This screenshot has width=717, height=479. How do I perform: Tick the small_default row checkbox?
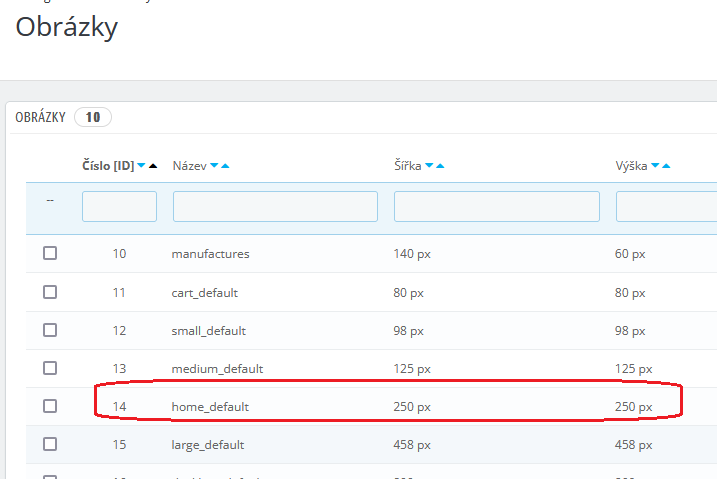(50, 330)
